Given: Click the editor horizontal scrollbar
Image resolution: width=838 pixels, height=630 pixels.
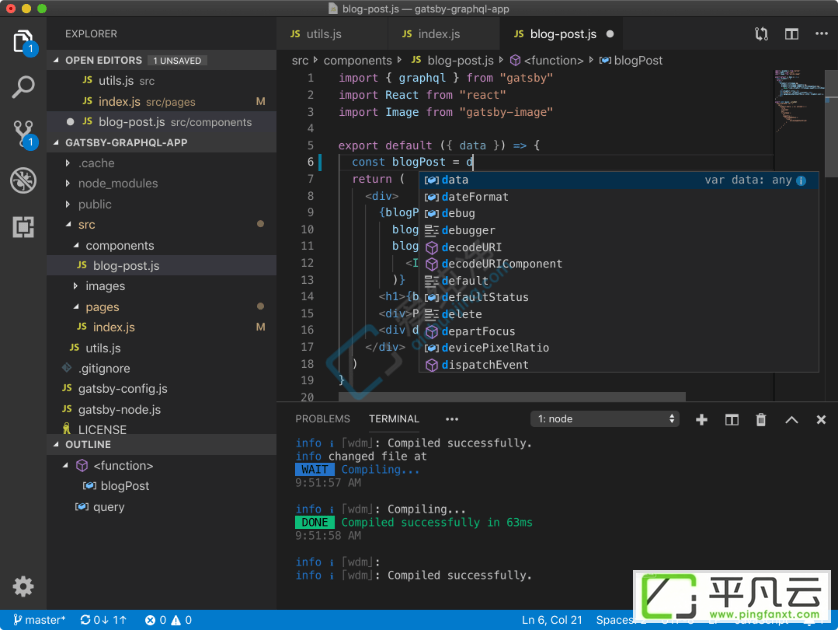Looking at the screenshot, I should click(511, 397).
